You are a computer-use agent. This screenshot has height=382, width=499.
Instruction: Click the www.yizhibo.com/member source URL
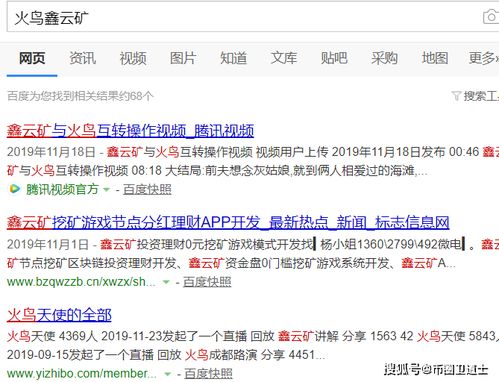coord(82,374)
